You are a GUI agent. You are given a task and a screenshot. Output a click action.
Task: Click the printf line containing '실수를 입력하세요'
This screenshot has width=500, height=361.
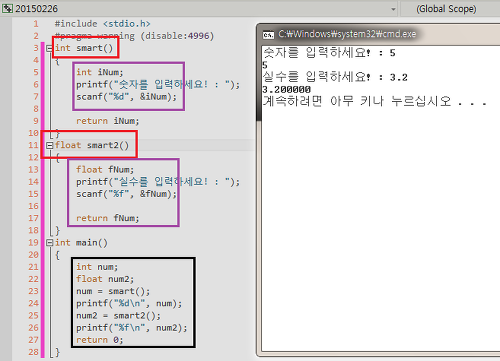click(x=158, y=182)
